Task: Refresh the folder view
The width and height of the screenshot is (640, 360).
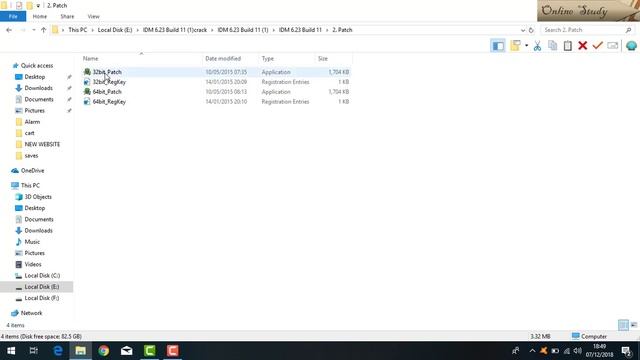Action: click(x=531, y=30)
